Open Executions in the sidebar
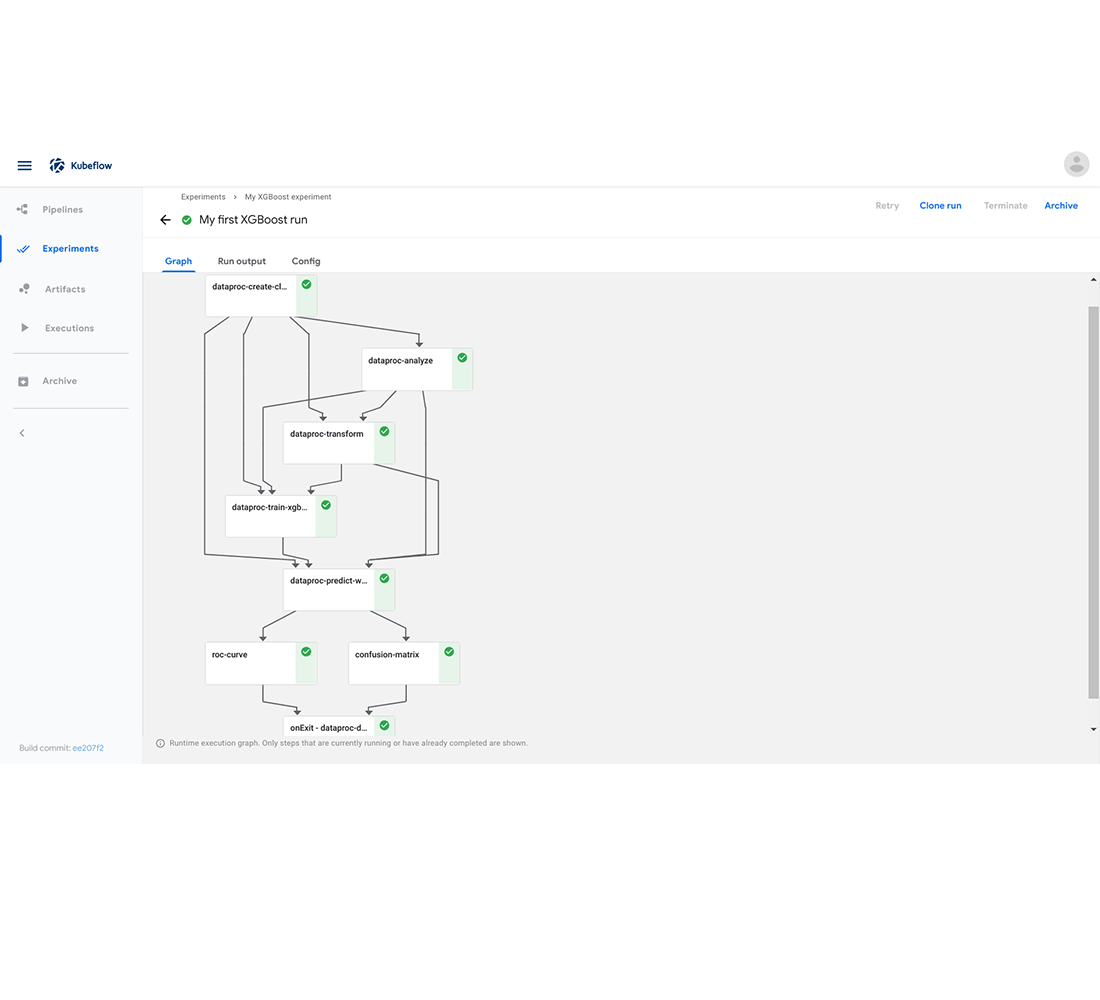1100x1000 pixels. click(x=69, y=328)
